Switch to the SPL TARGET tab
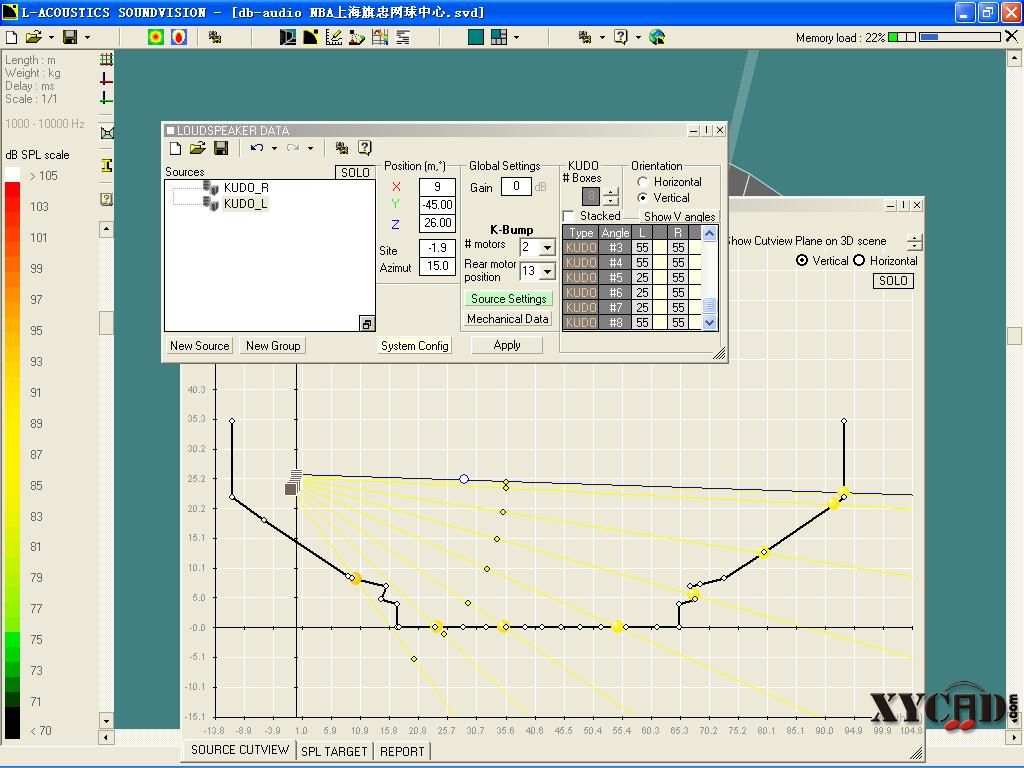The height and width of the screenshot is (768, 1024). (334, 751)
